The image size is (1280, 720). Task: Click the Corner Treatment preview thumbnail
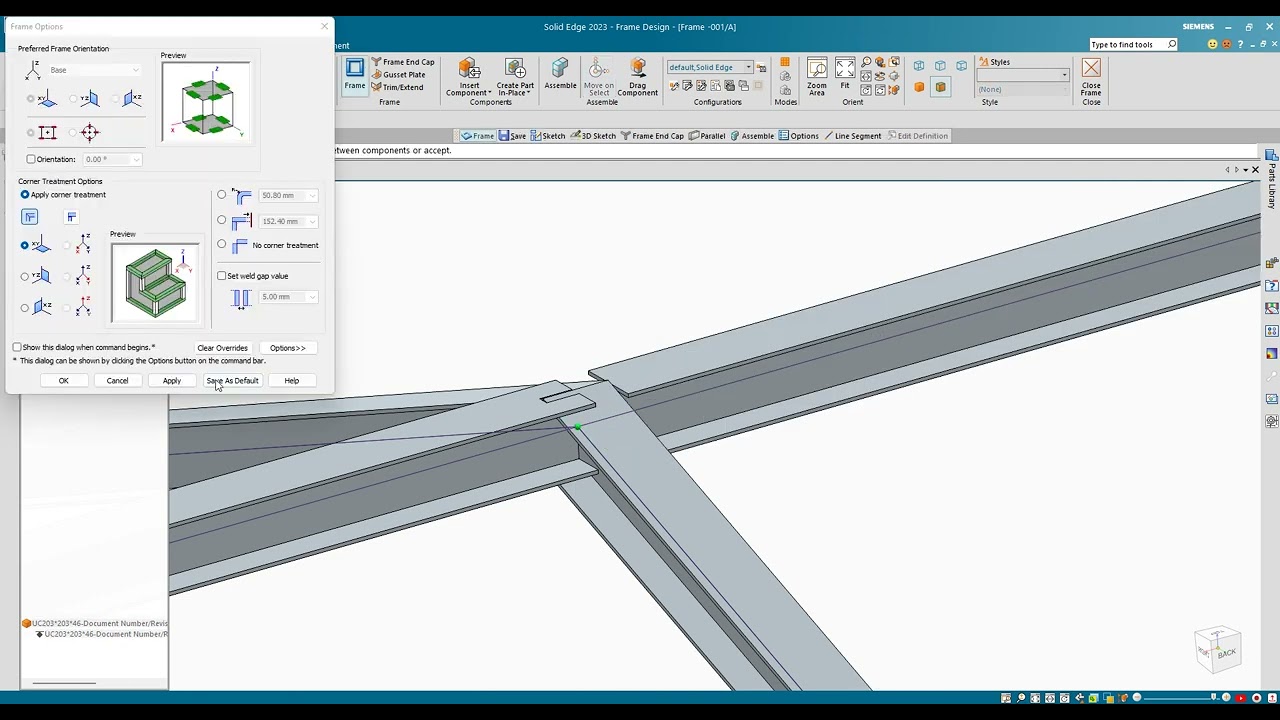point(155,283)
